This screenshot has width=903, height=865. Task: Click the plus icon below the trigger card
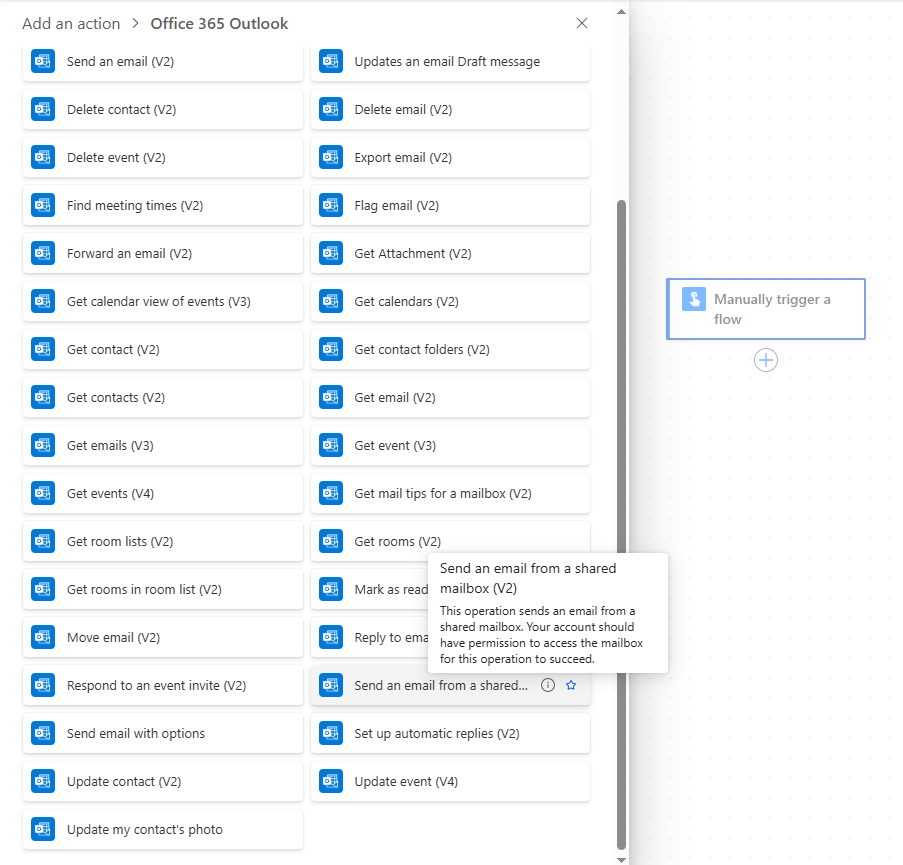[765, 359]
